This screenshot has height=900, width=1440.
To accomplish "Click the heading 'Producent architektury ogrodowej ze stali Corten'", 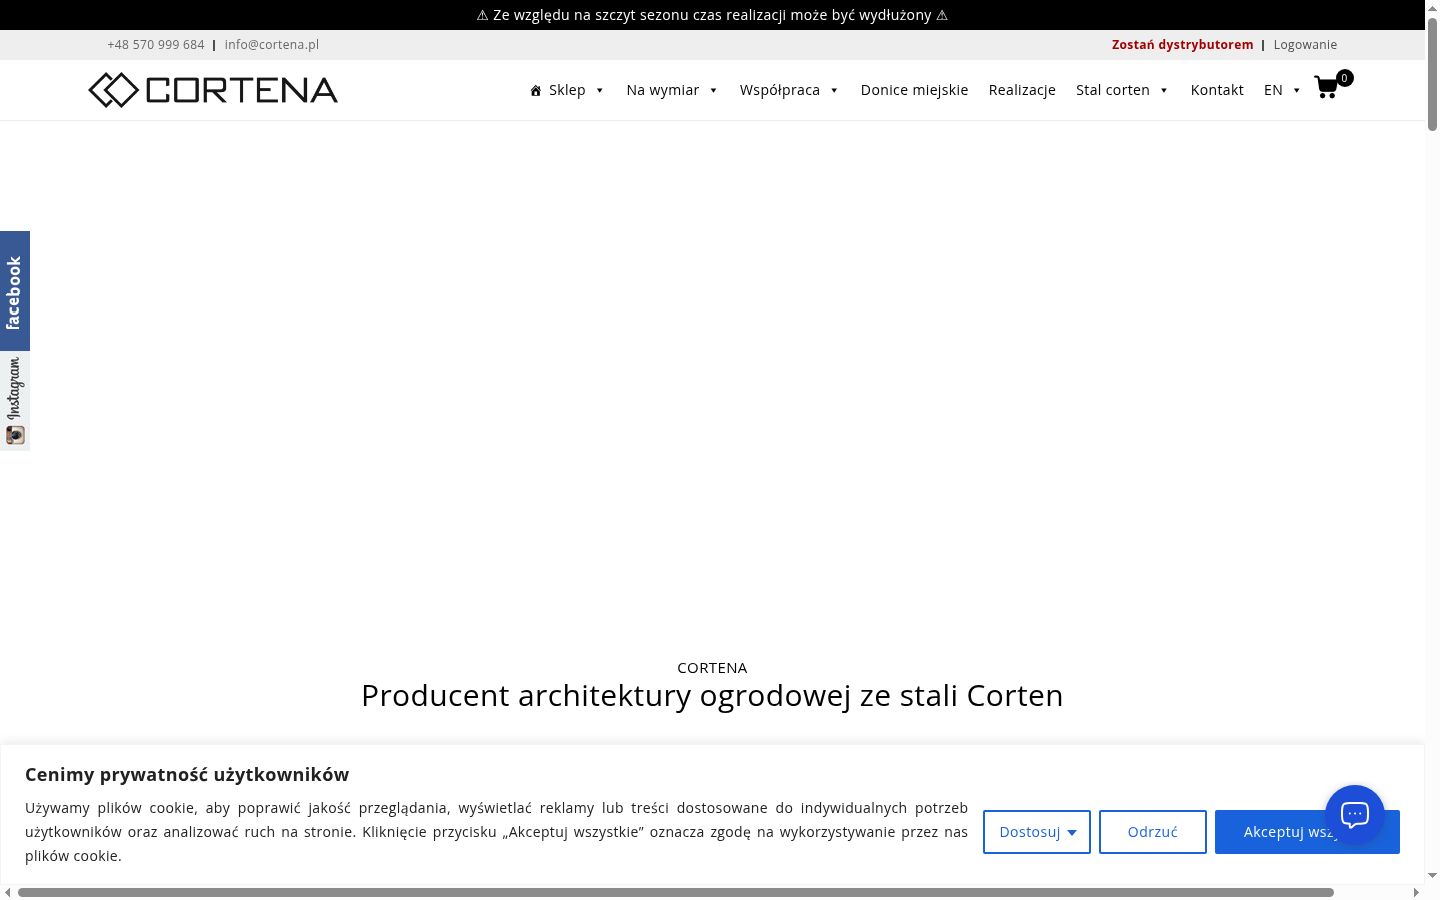I will point(712,695).
